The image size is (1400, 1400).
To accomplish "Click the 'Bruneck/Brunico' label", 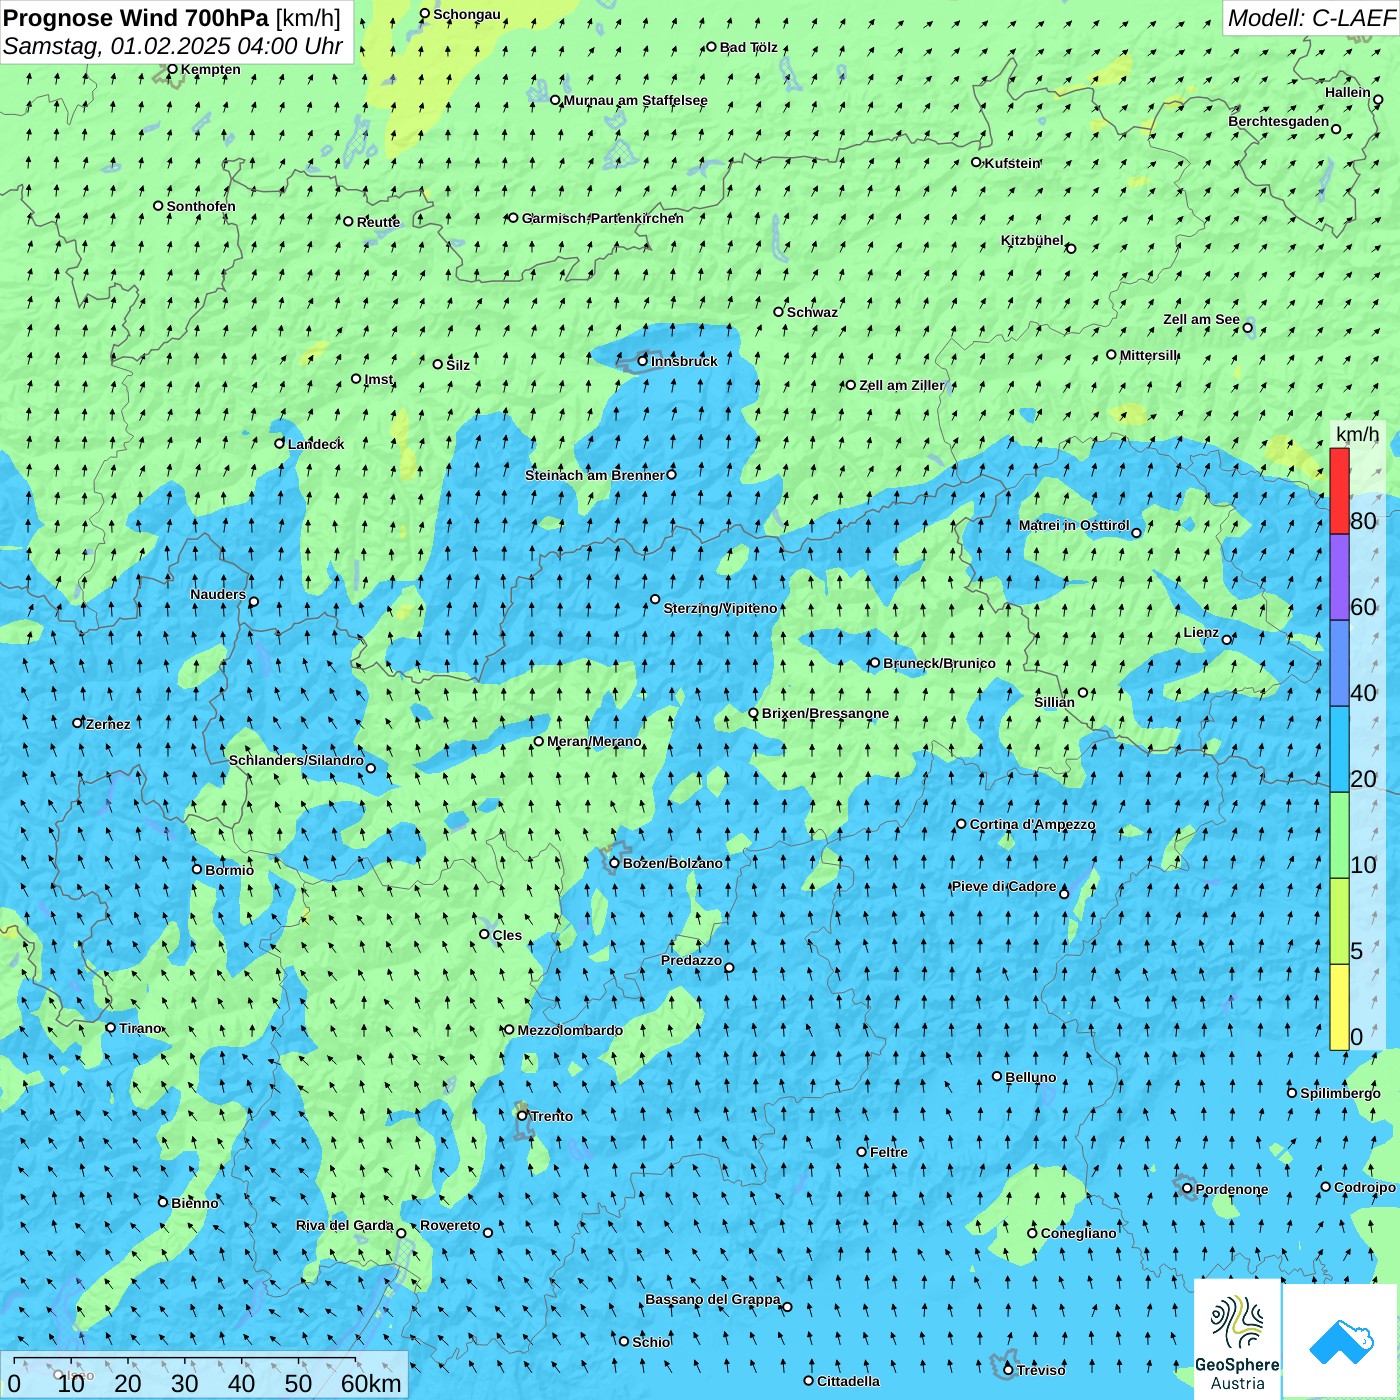I will pos(939,663).
